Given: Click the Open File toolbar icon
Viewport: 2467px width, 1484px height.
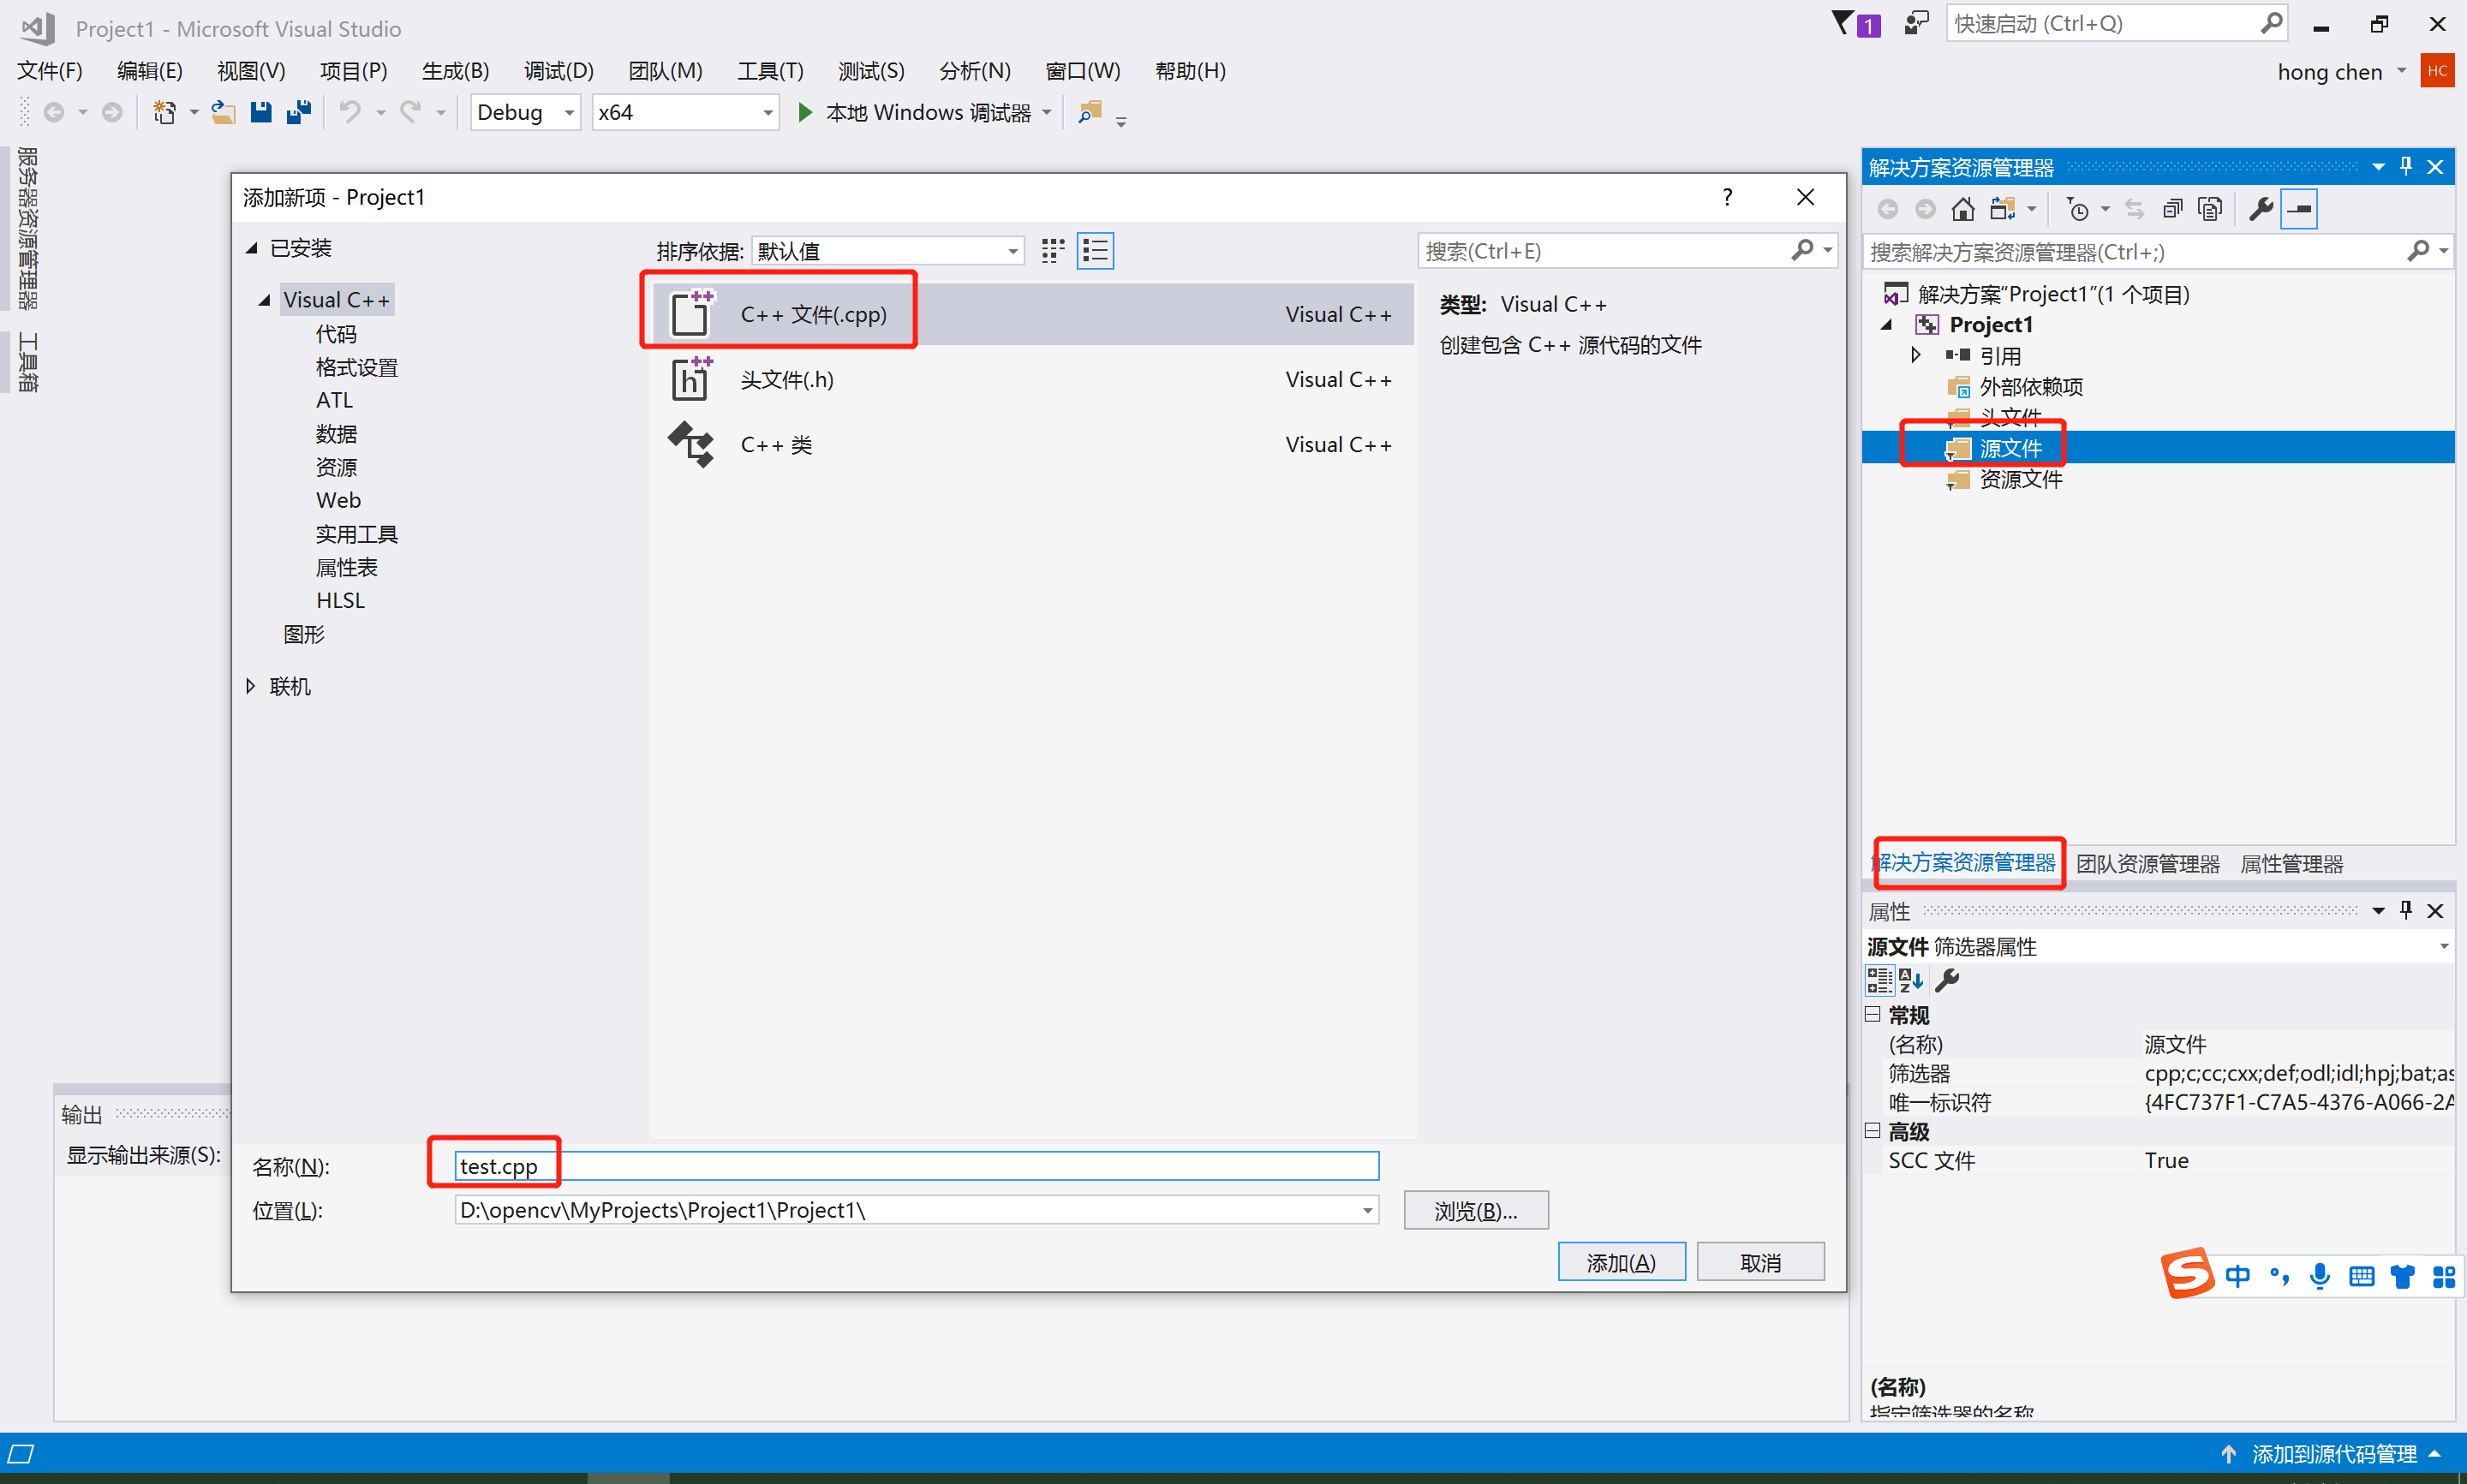Looking at the screenshot, I should tap(223, 112).
